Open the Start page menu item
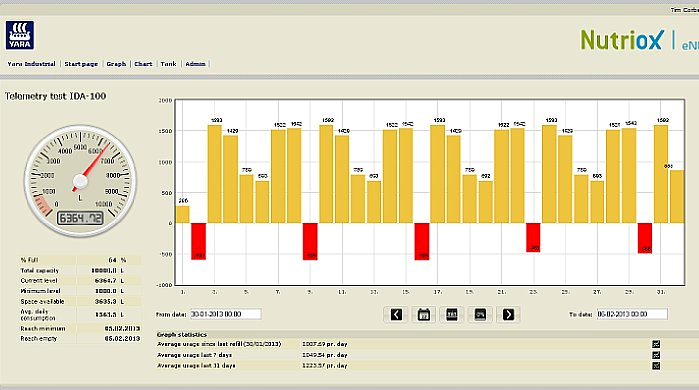699x390 pixels. click(81, 64)
